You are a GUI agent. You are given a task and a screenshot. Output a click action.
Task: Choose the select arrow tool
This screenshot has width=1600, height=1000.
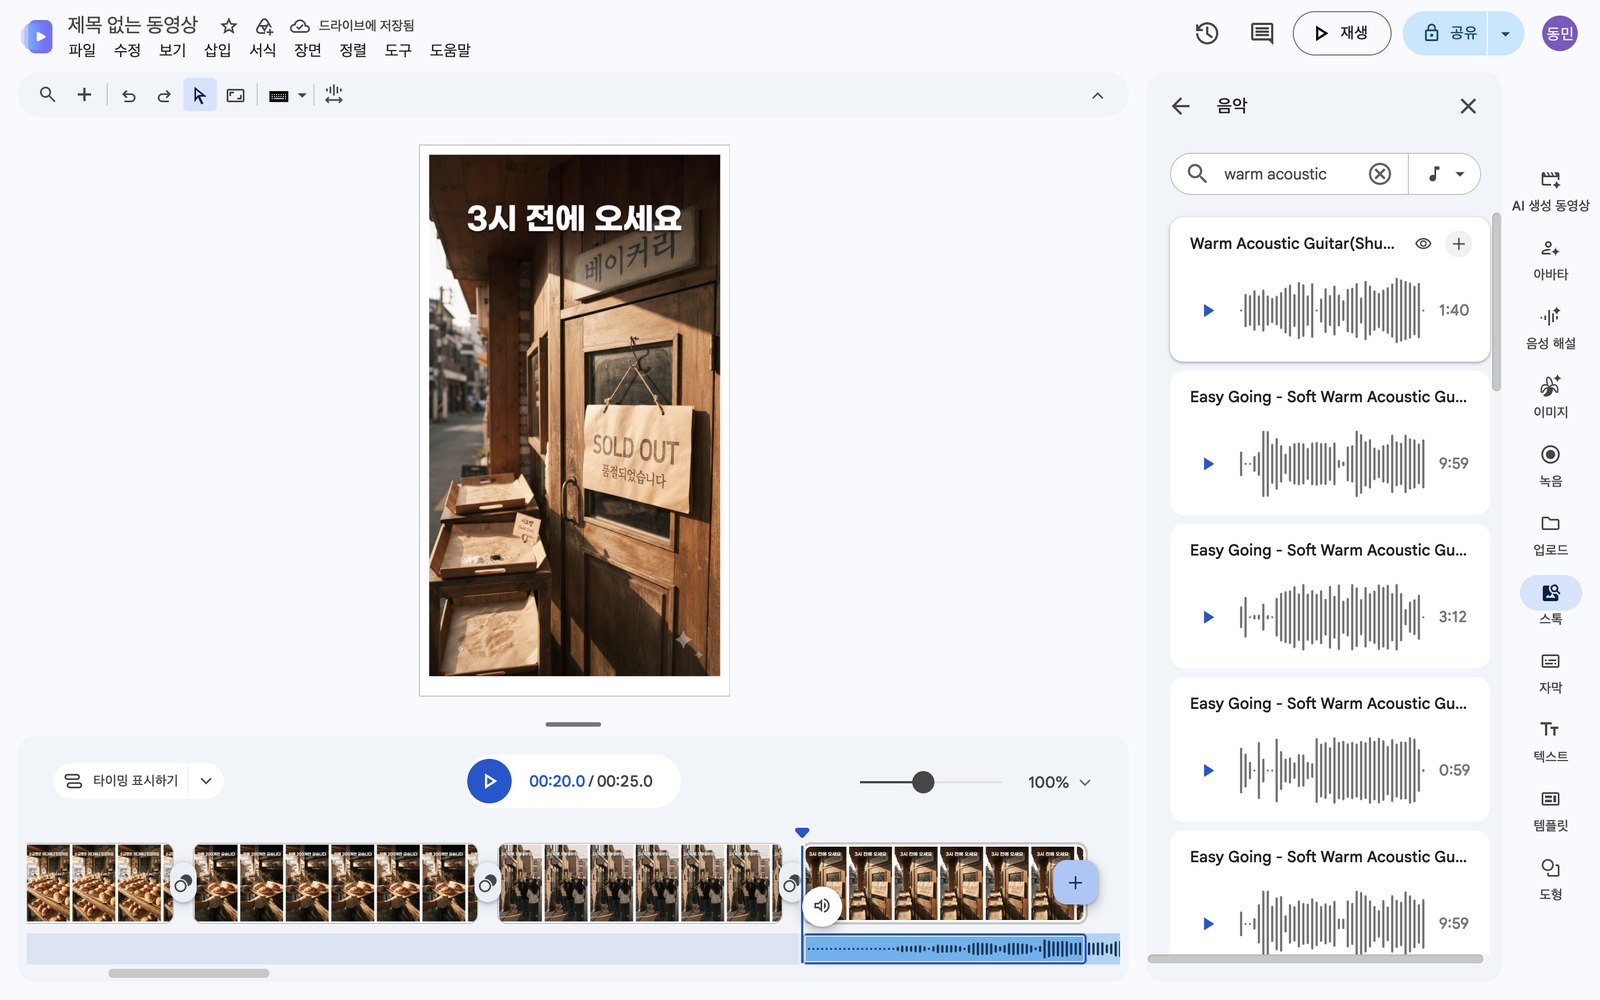pos(200,95)
